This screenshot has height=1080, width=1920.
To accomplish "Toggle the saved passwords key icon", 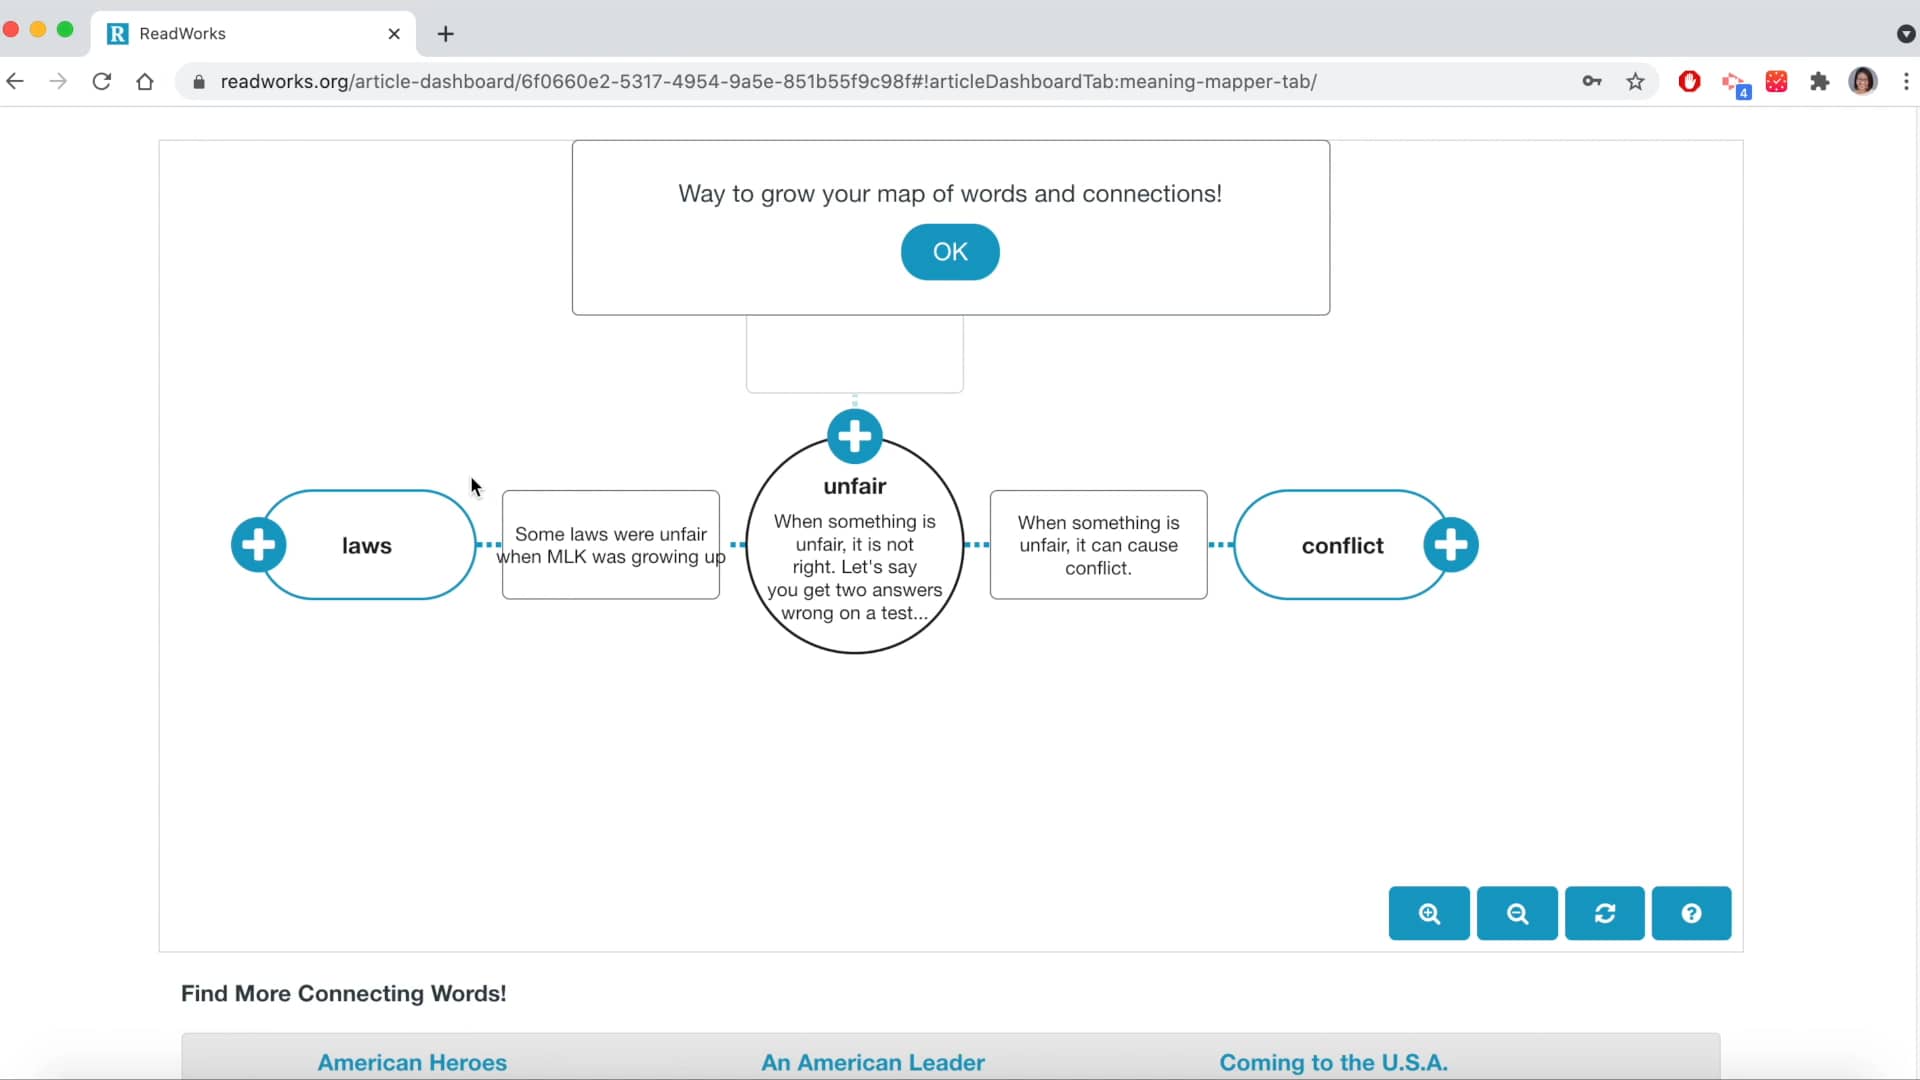I will tap(1592, 81).
